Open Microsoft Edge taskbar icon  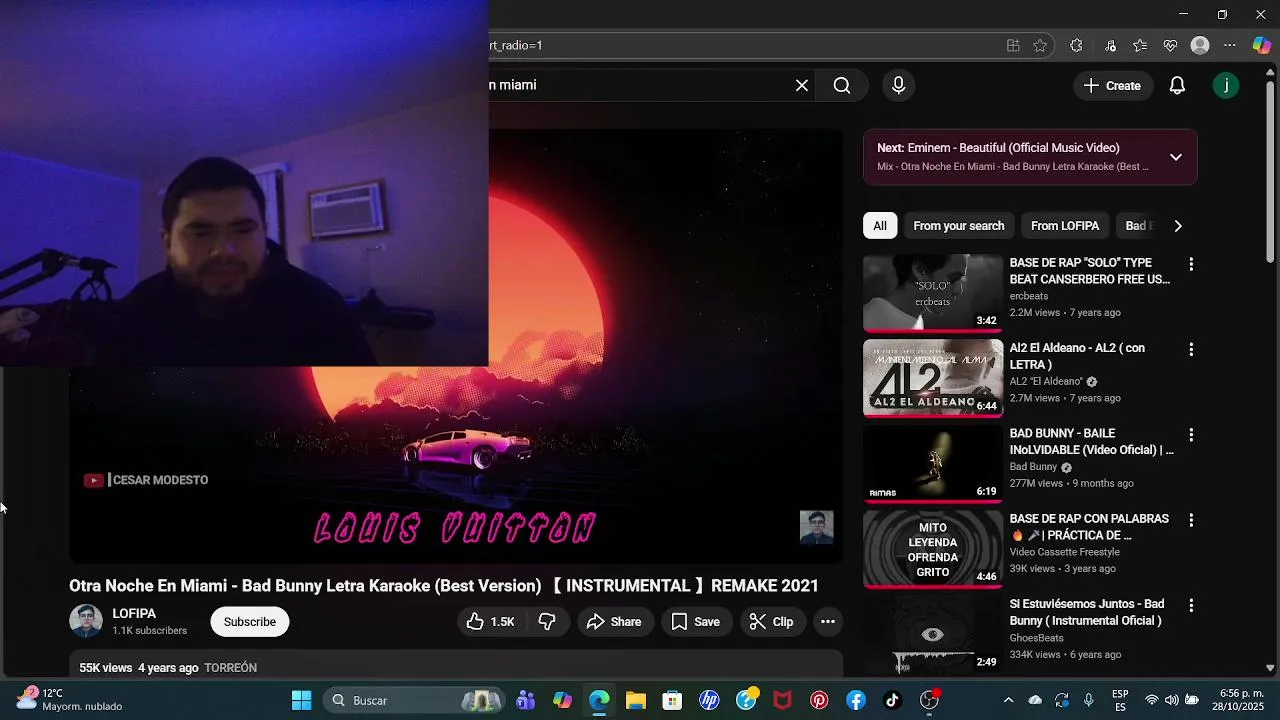[x=599, y=700]
